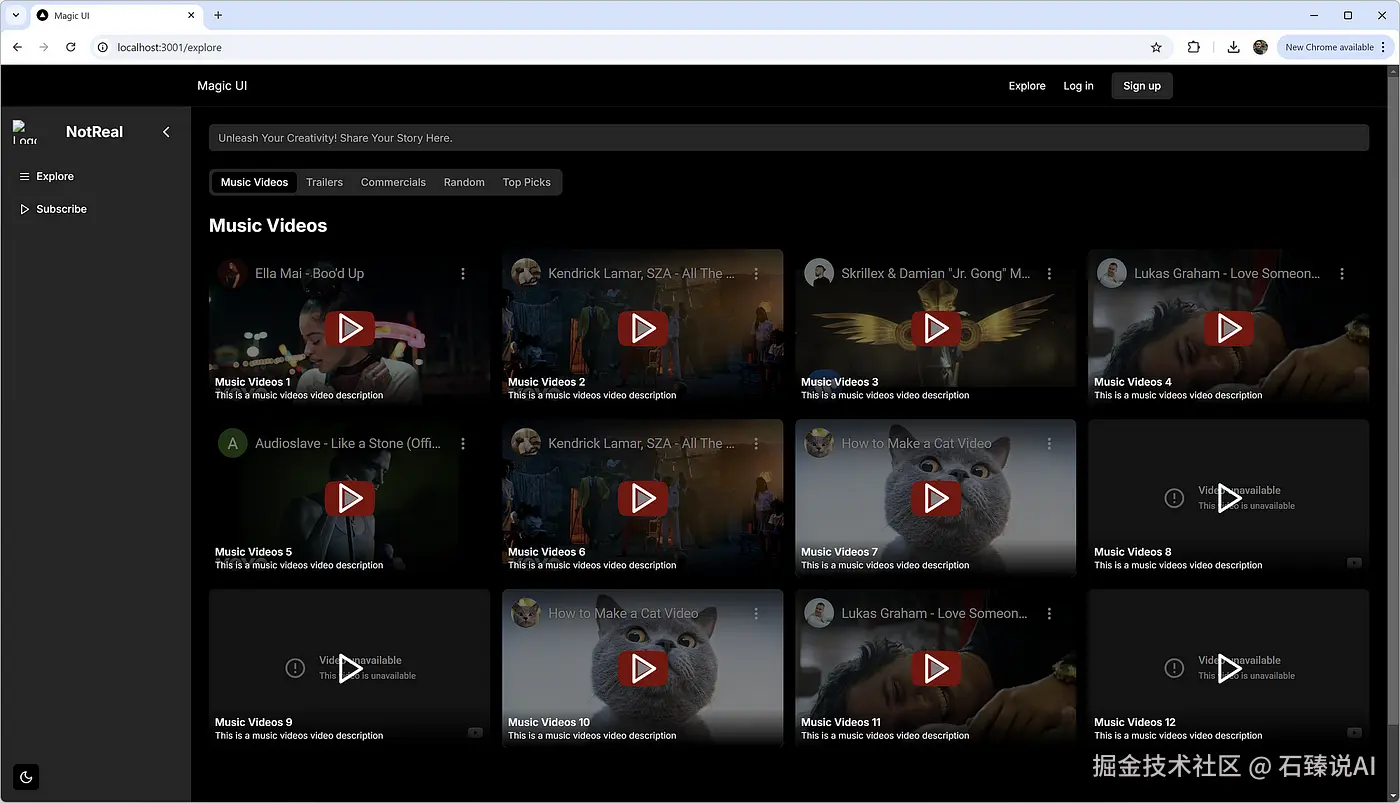
Task: Click Skrillex channel avatar
Action: [819, 273]
